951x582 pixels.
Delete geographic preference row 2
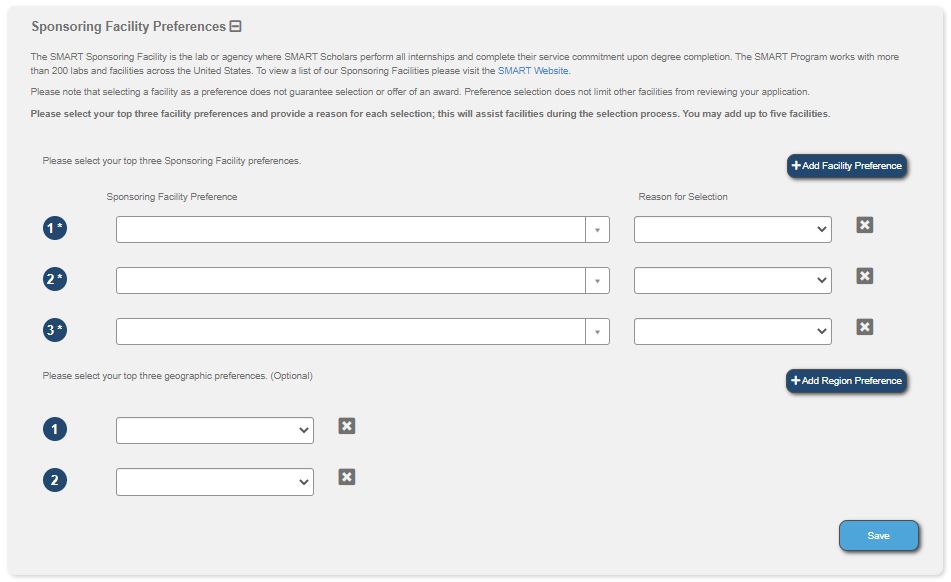coord(347,478)
